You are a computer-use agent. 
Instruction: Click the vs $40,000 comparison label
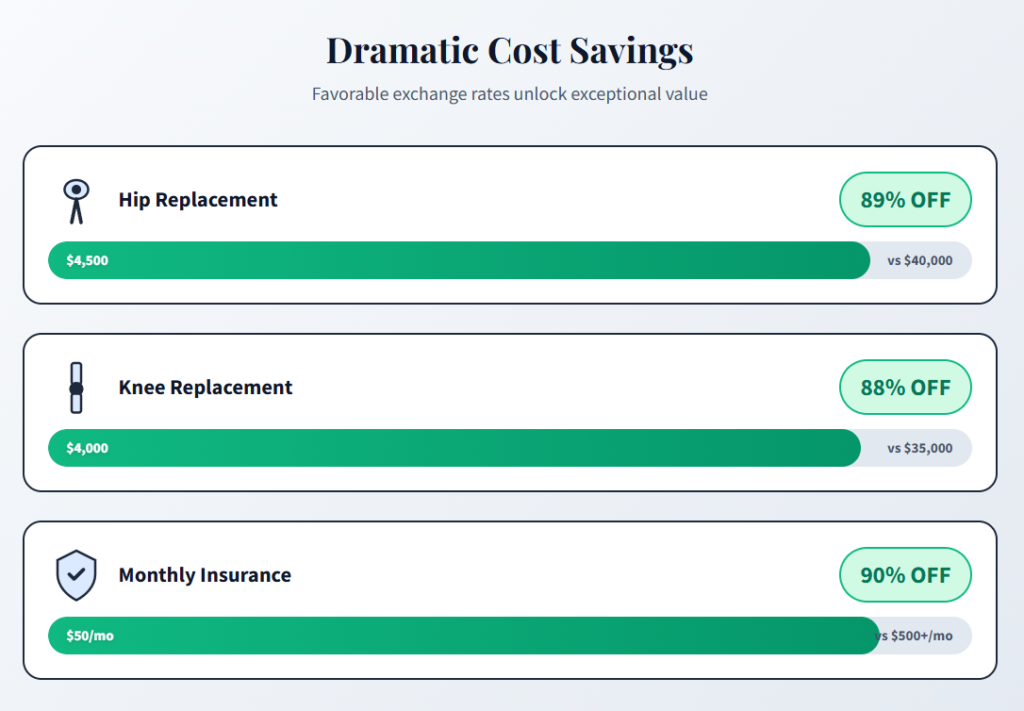tap(920, 260)
